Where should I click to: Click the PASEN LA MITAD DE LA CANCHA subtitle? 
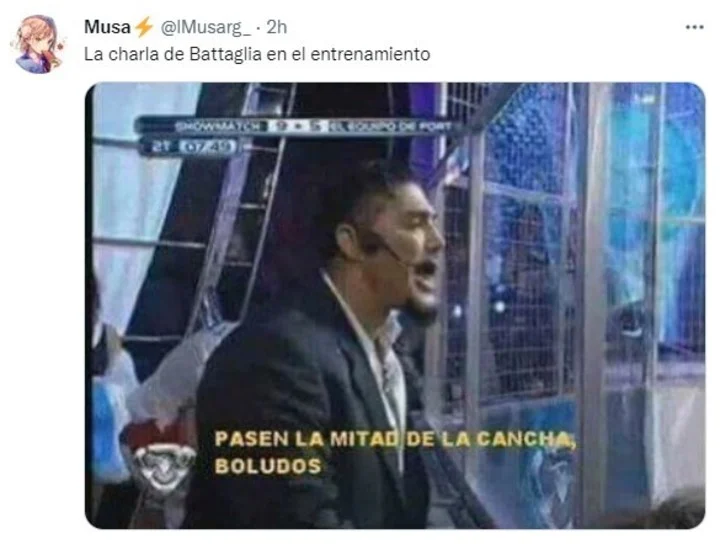coord(395,439)
